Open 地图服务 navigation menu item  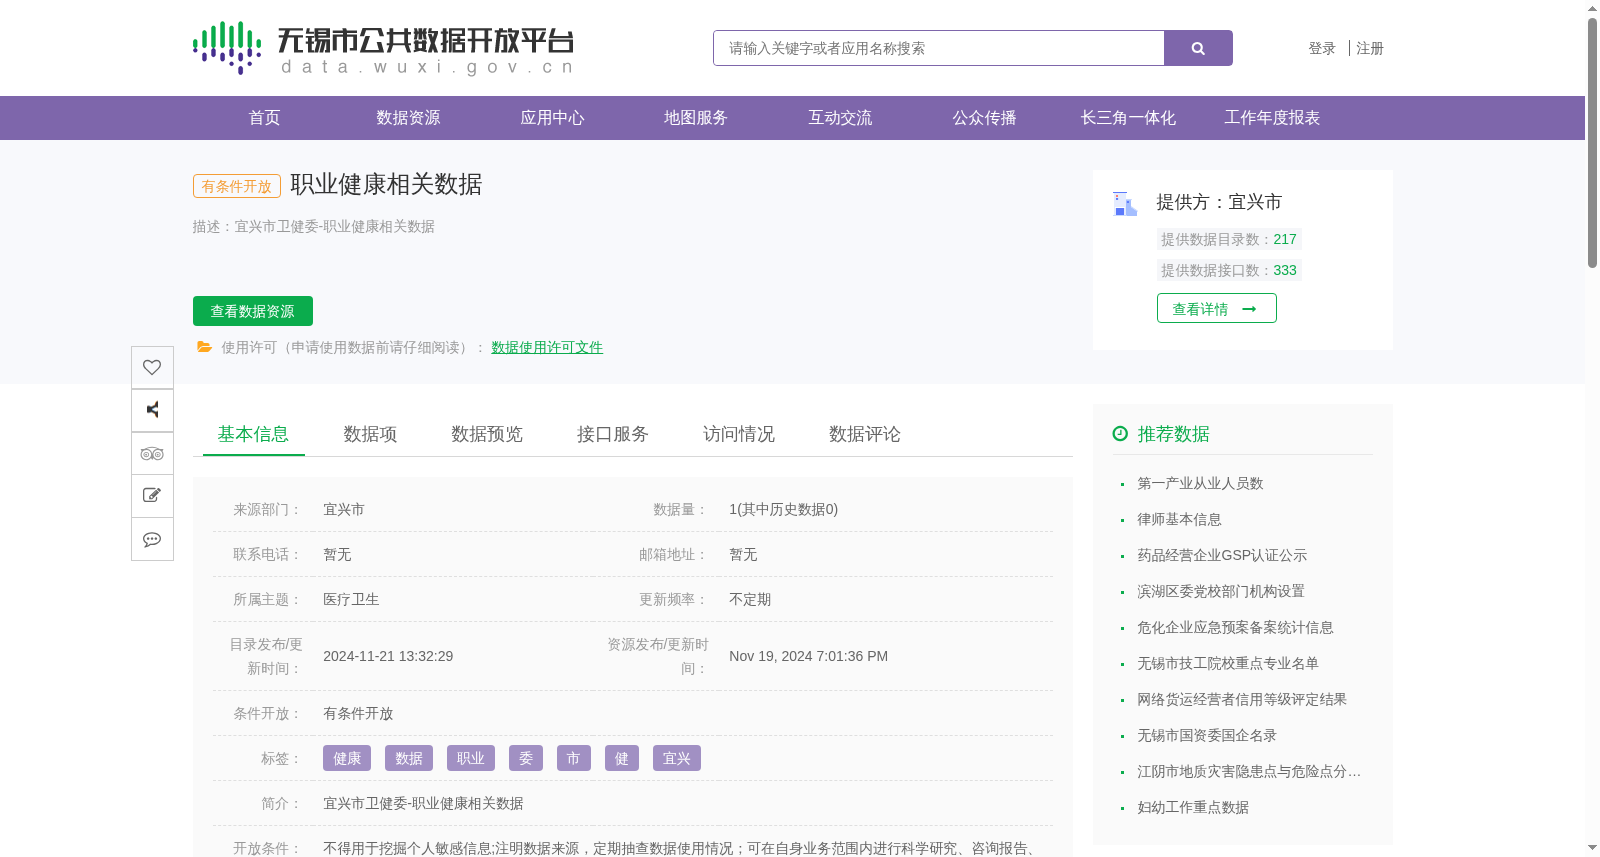tap(696, 118)
